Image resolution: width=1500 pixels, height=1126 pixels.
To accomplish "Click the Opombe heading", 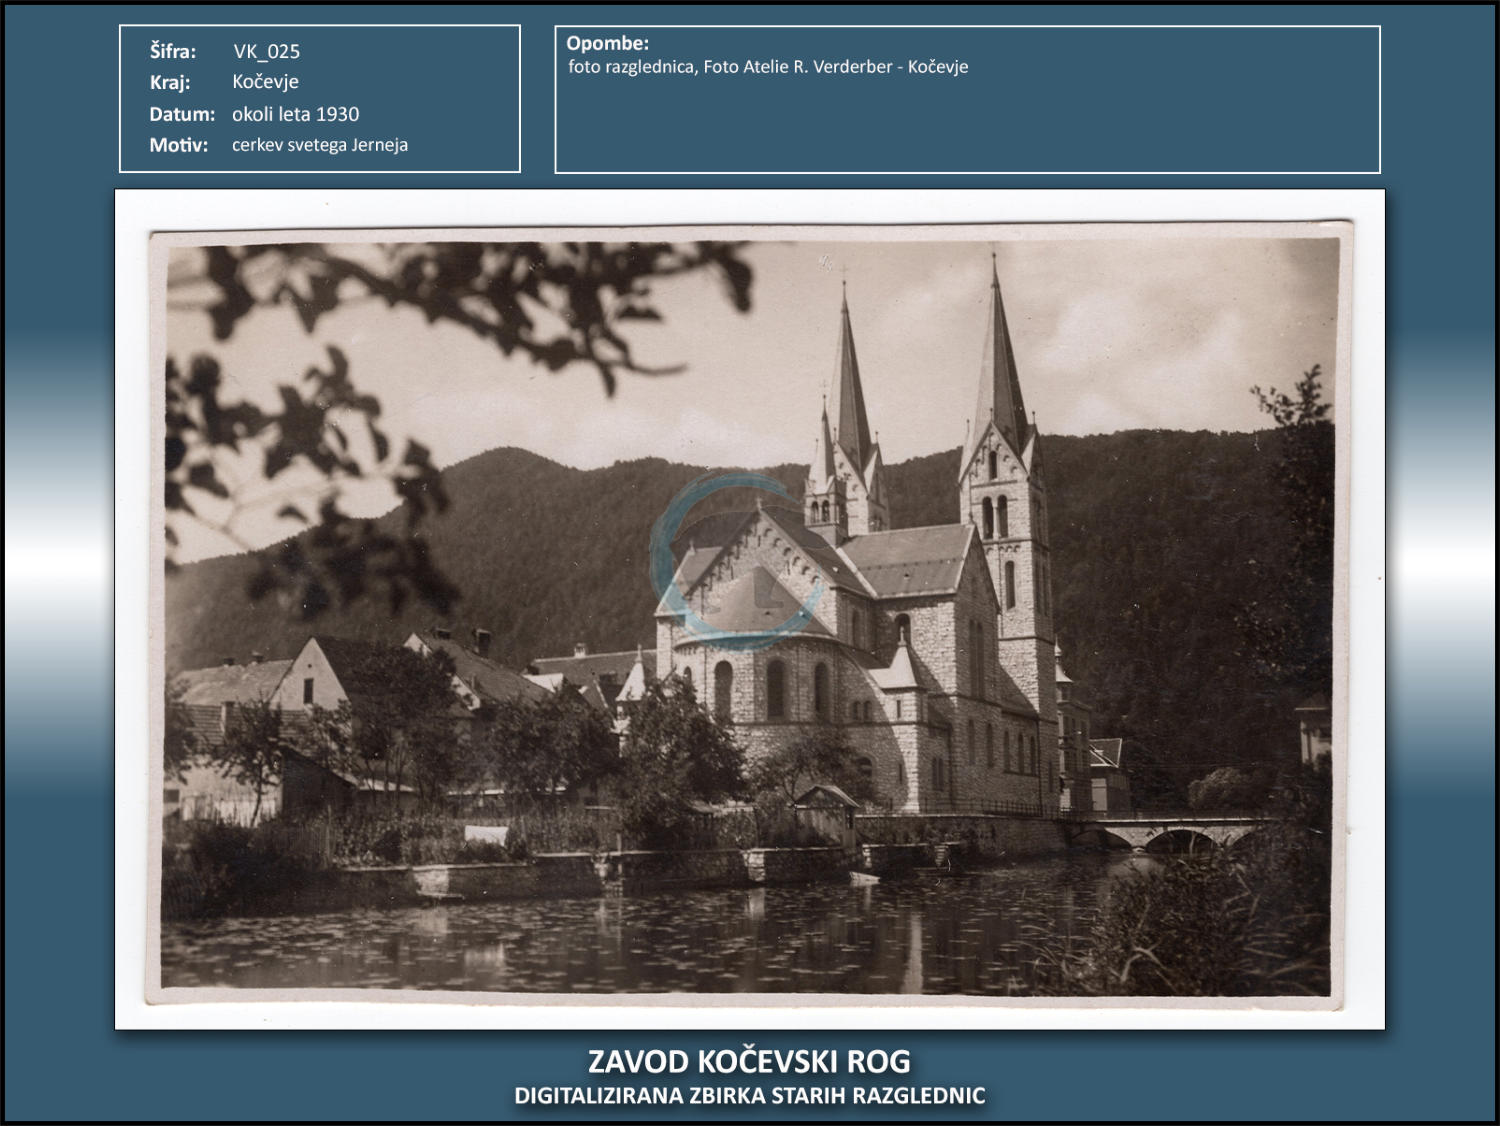I will pyautogui.click(x=607, y=43).
